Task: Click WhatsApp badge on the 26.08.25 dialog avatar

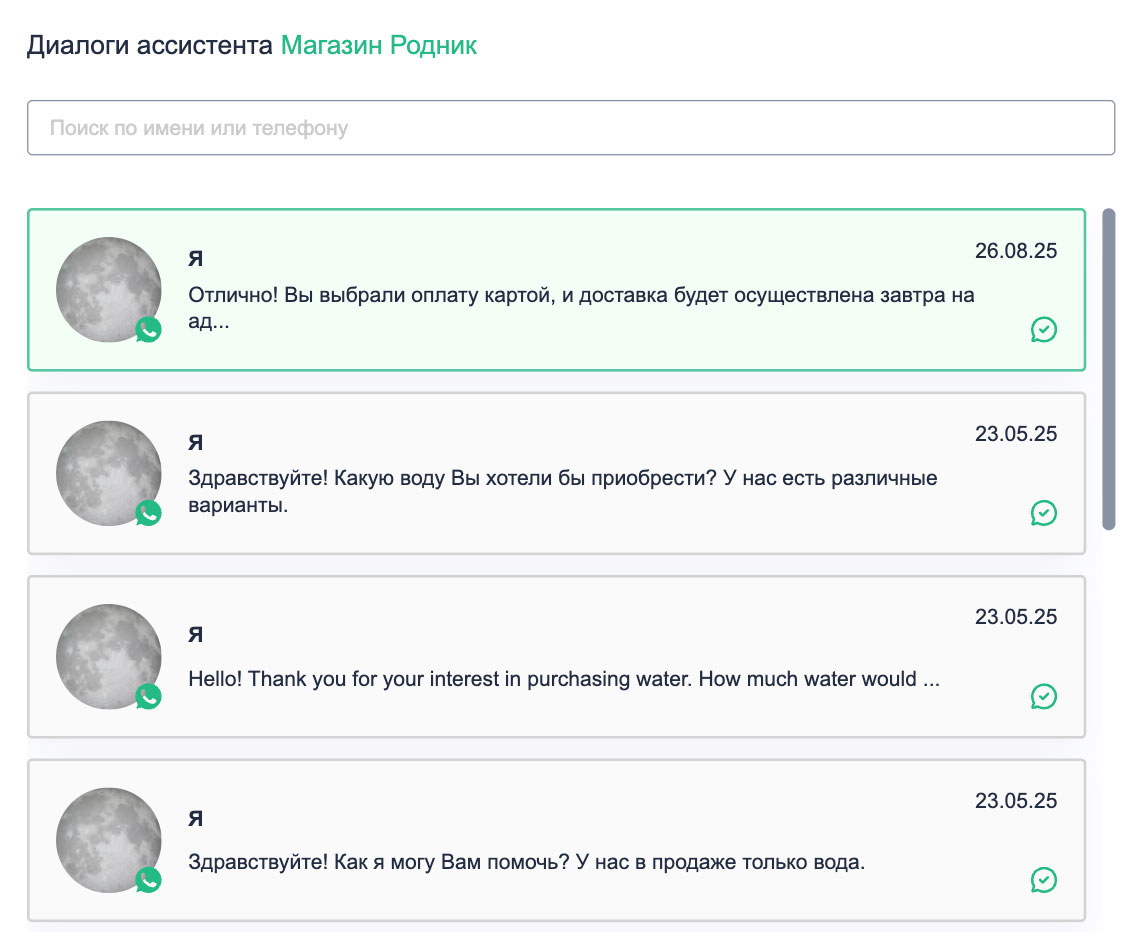Action: (148, 330)
